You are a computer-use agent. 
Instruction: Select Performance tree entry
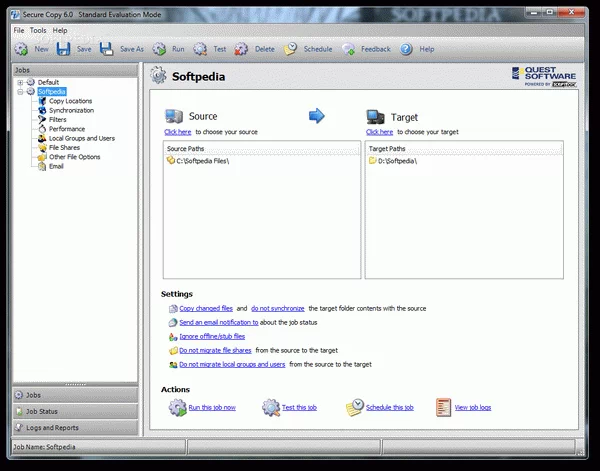point(67,129)
